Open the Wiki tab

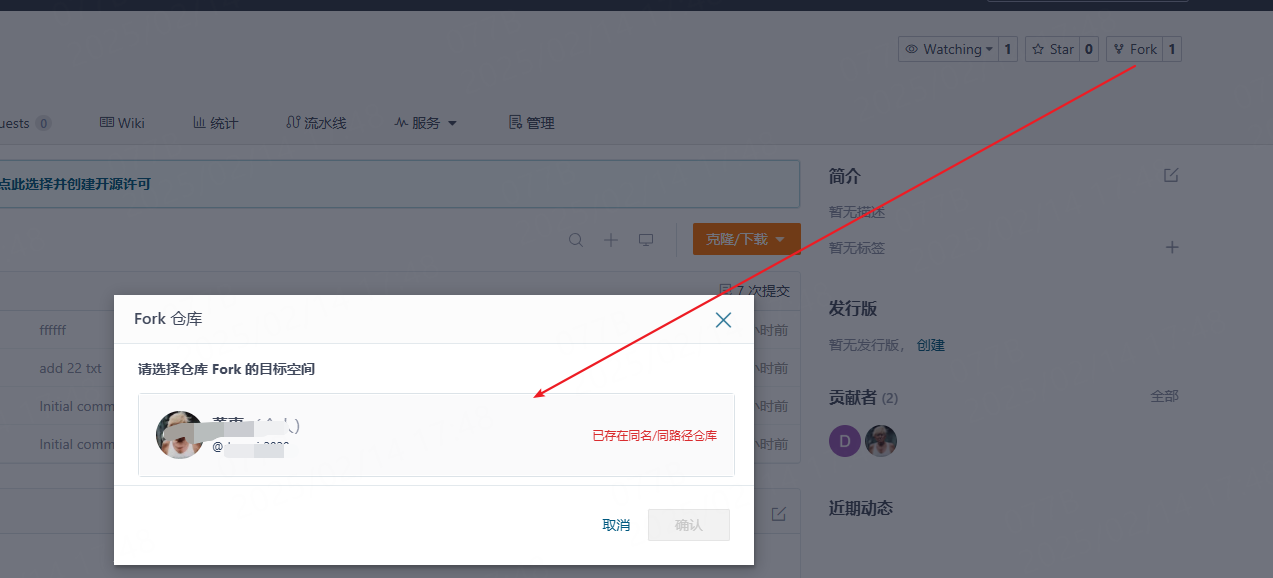(x=122, y=123)
